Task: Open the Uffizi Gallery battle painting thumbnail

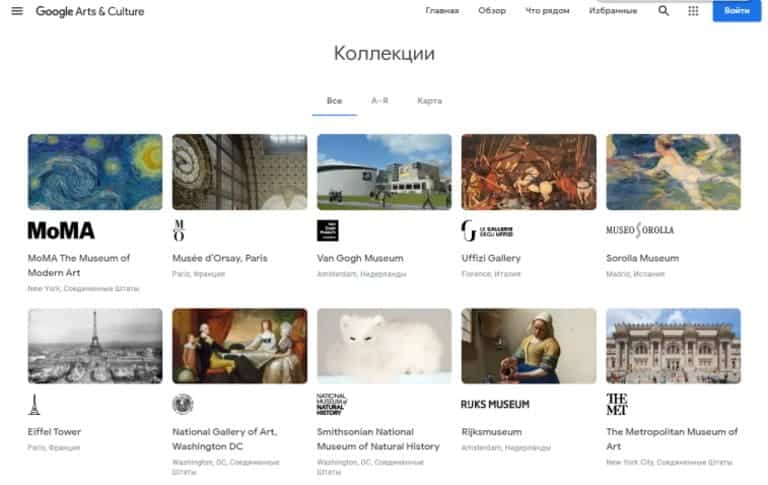Action: (529, 172)
